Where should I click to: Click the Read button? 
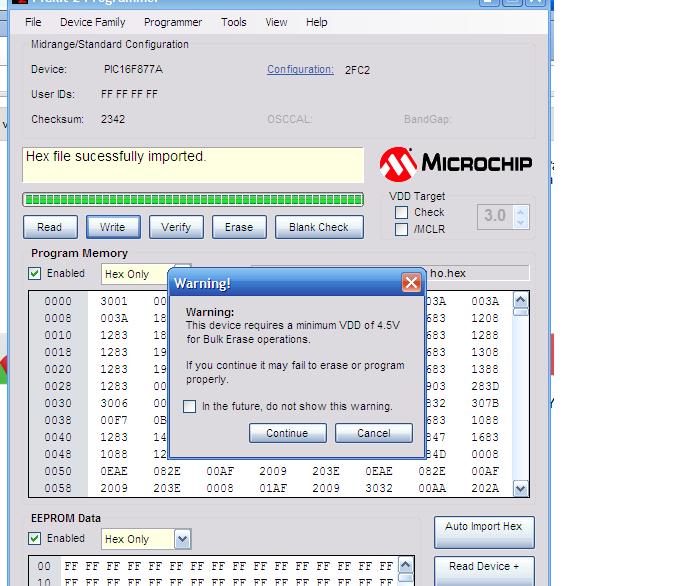point(50,227)
